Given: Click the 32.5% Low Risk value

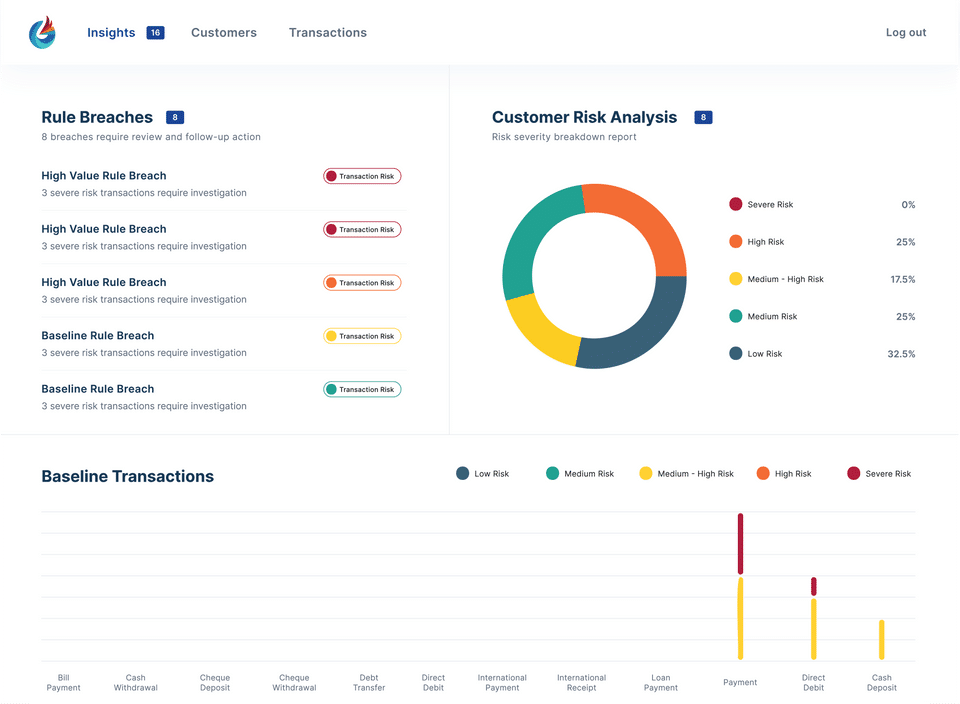Looking at the screenshot, I should (x=901, y=354).
